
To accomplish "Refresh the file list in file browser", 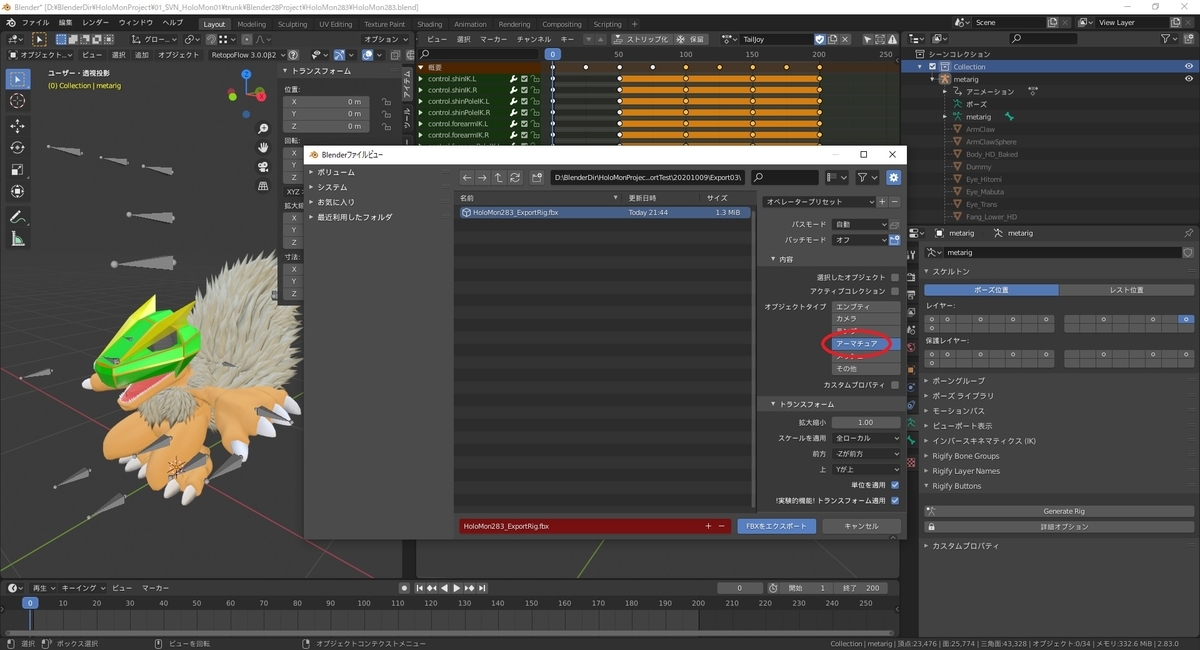I will [x=515, y=177].
